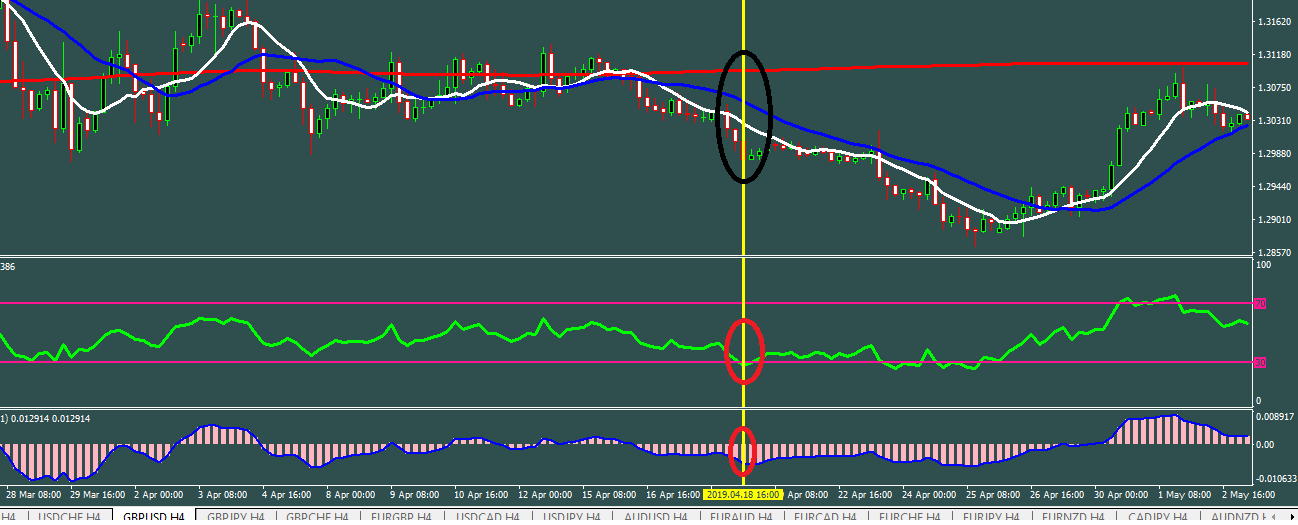1298x525 pixels.
Task: Click the yellow 2019.04.18 16:00 date label
Action: coord(744,494)
